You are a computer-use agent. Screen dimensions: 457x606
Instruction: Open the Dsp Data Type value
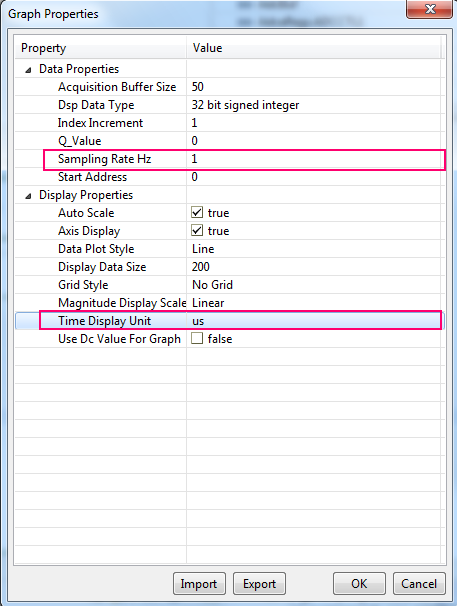click(314, 105)
